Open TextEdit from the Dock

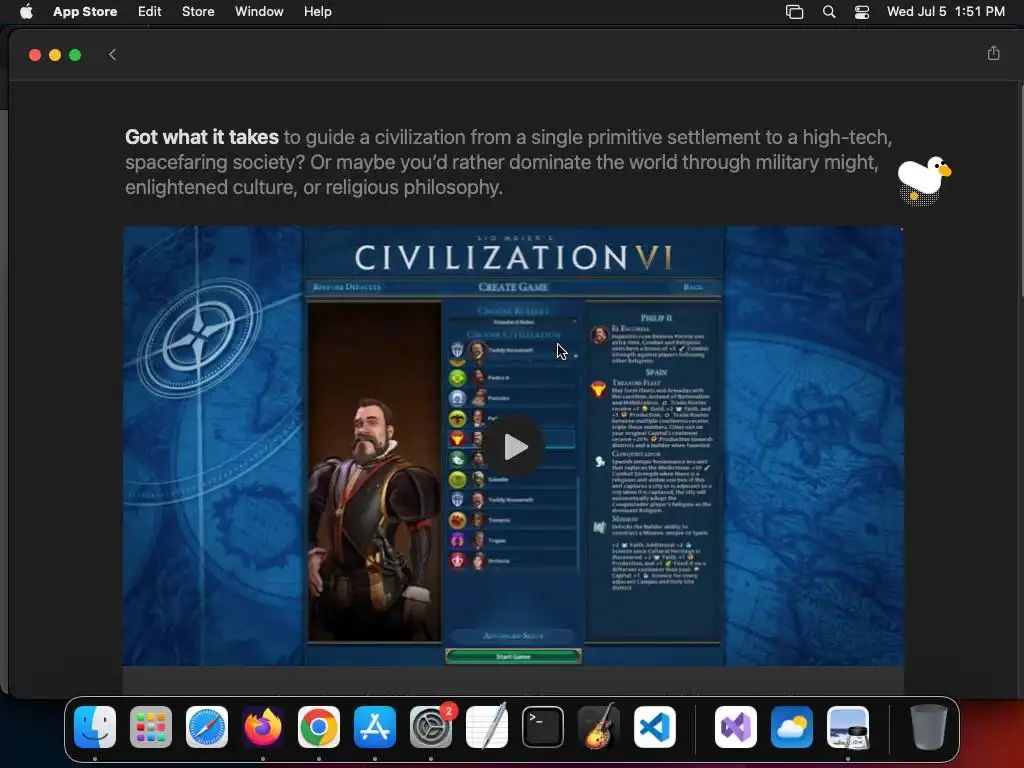coord(487,727)
